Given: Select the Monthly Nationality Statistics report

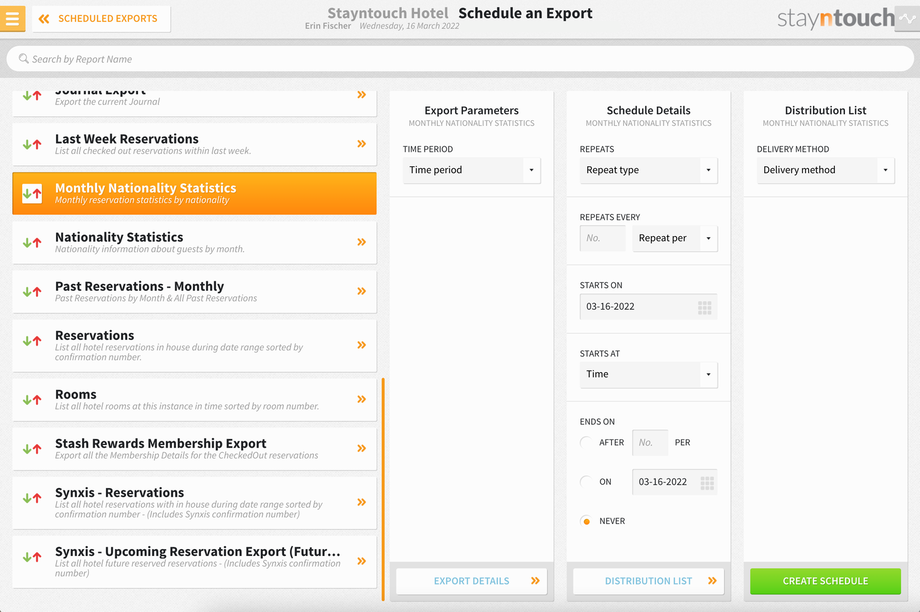Looking at the screenshot, I should point(194,193).
